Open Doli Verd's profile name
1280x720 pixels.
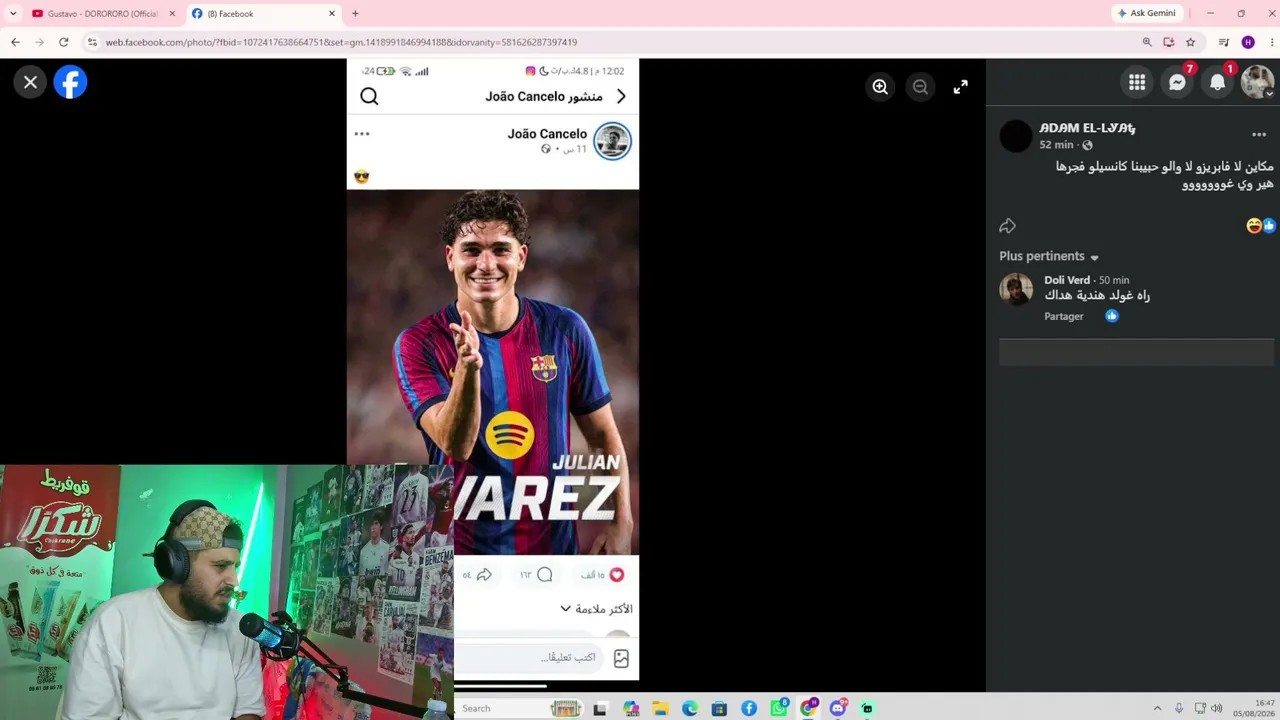click(1067, 280)
